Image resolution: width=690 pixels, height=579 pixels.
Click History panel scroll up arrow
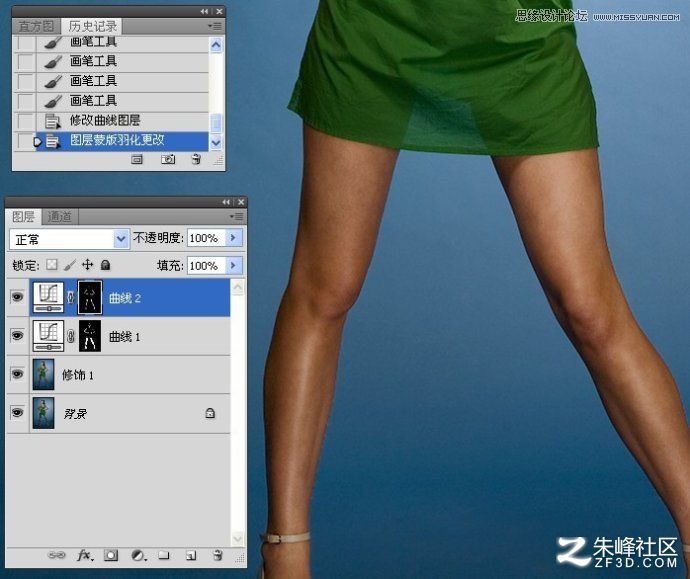[216, 45]
